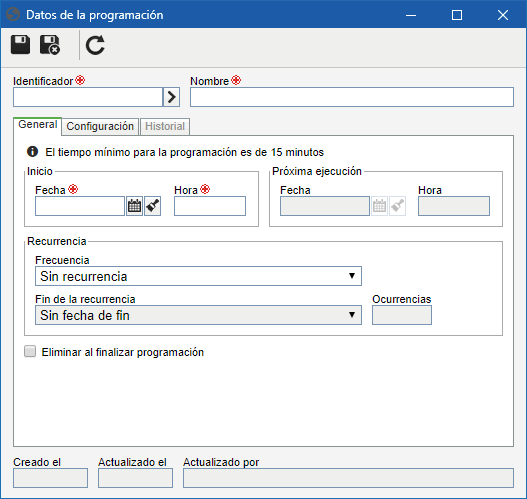Click the Inicio Fecha input field

(x=80, y=206)
